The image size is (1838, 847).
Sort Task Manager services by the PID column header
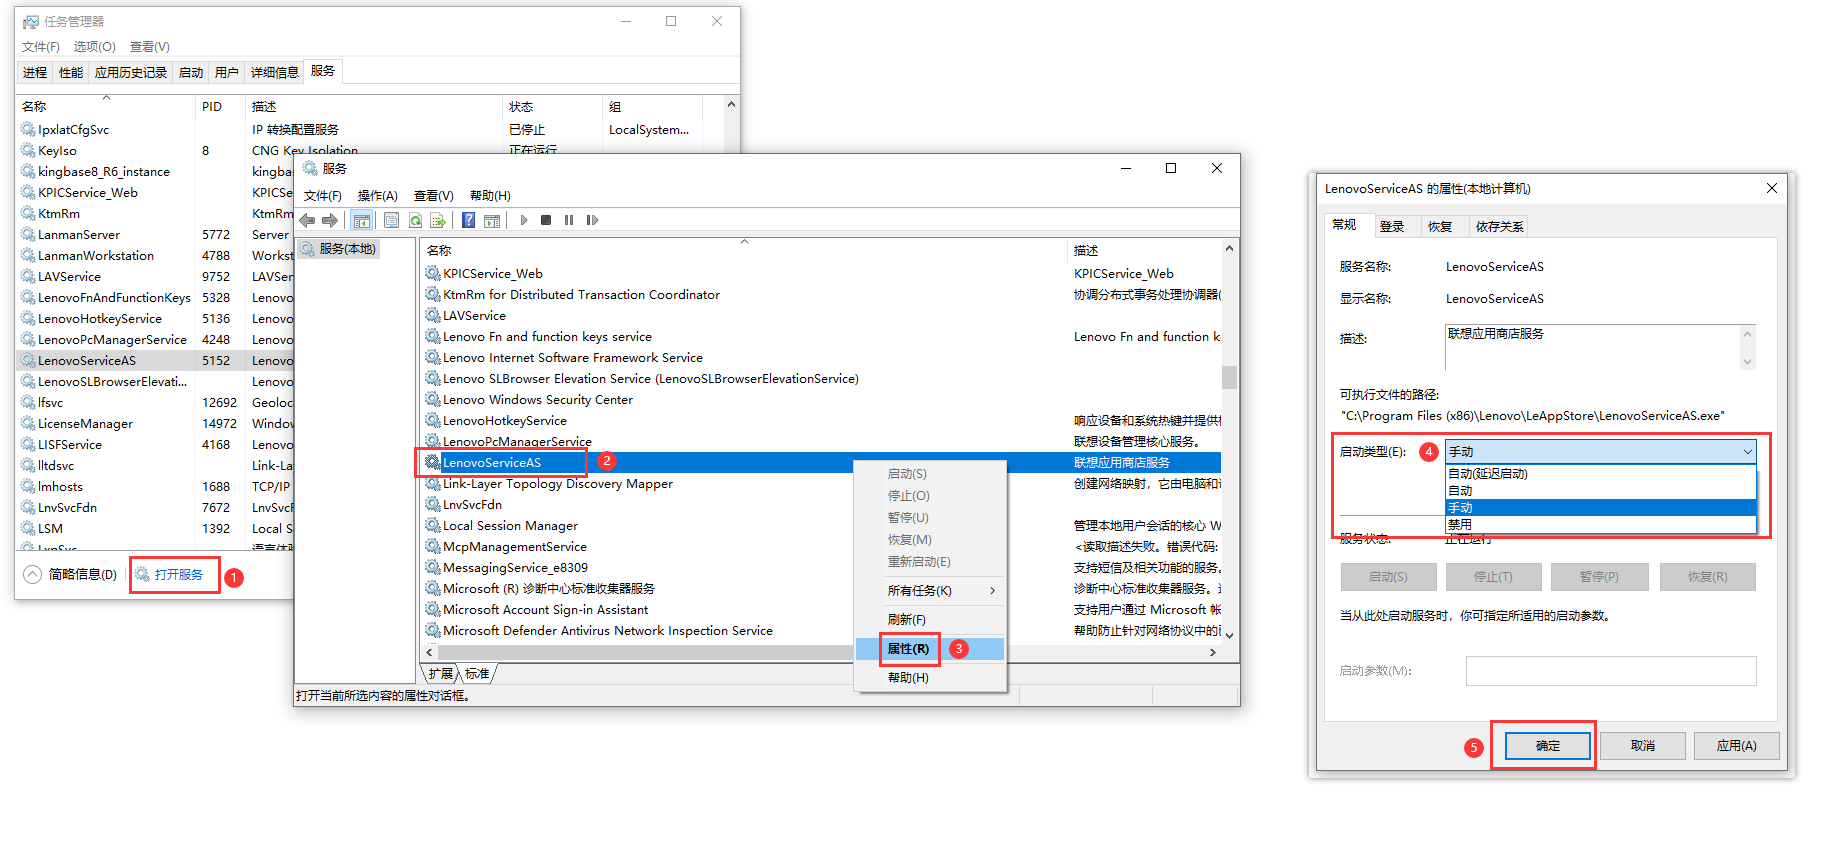(220, 107)
